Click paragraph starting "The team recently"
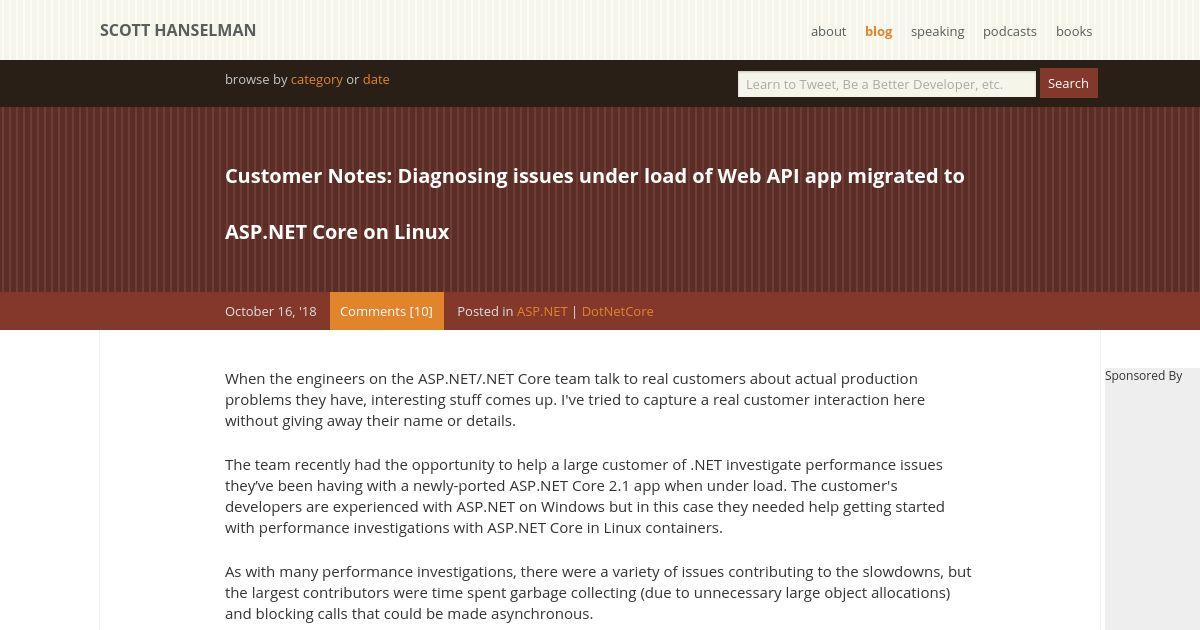The height and width of the screenshot is (630, 1200). 585,496
